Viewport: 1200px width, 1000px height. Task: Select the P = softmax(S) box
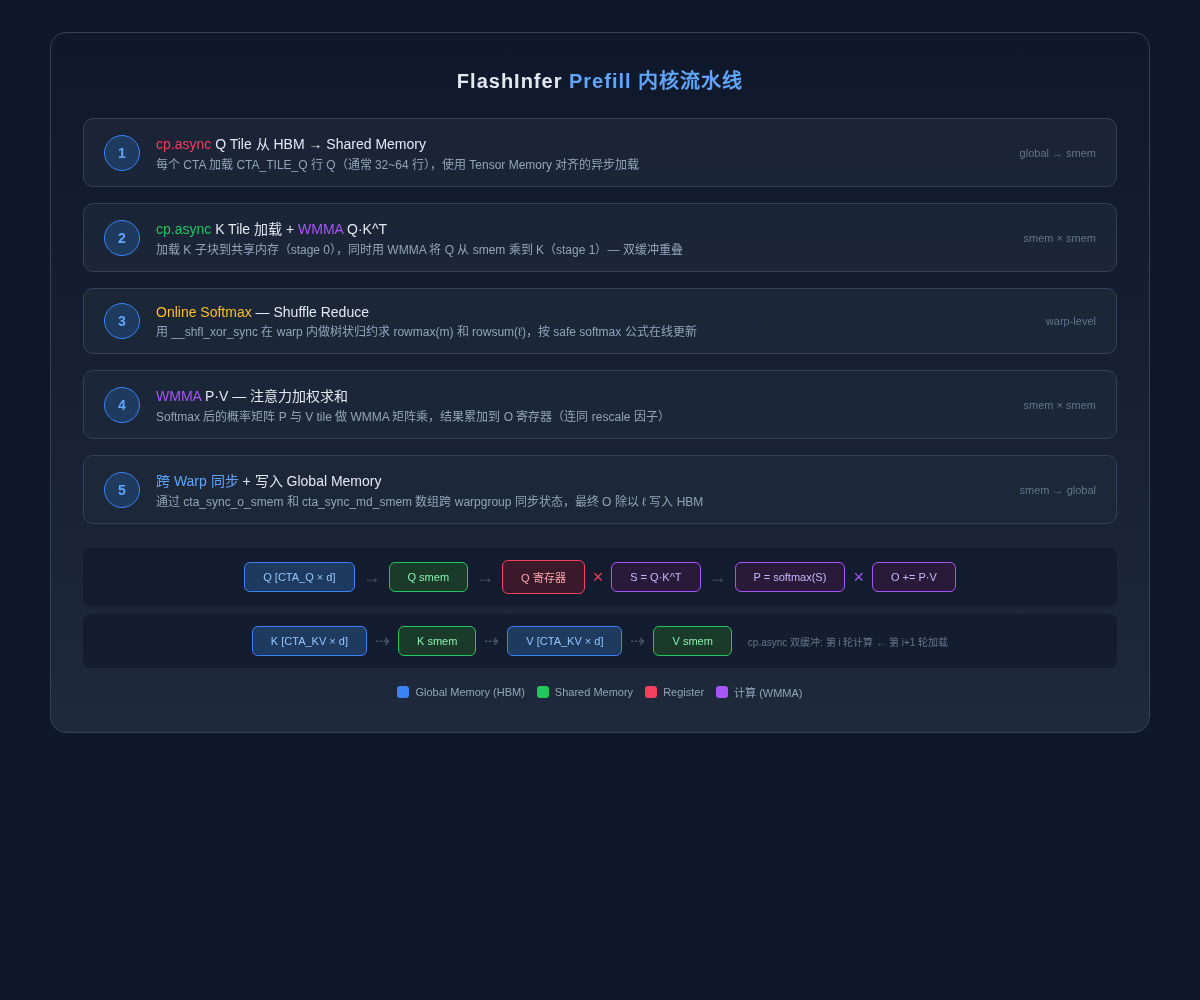[x=790, y=577]
